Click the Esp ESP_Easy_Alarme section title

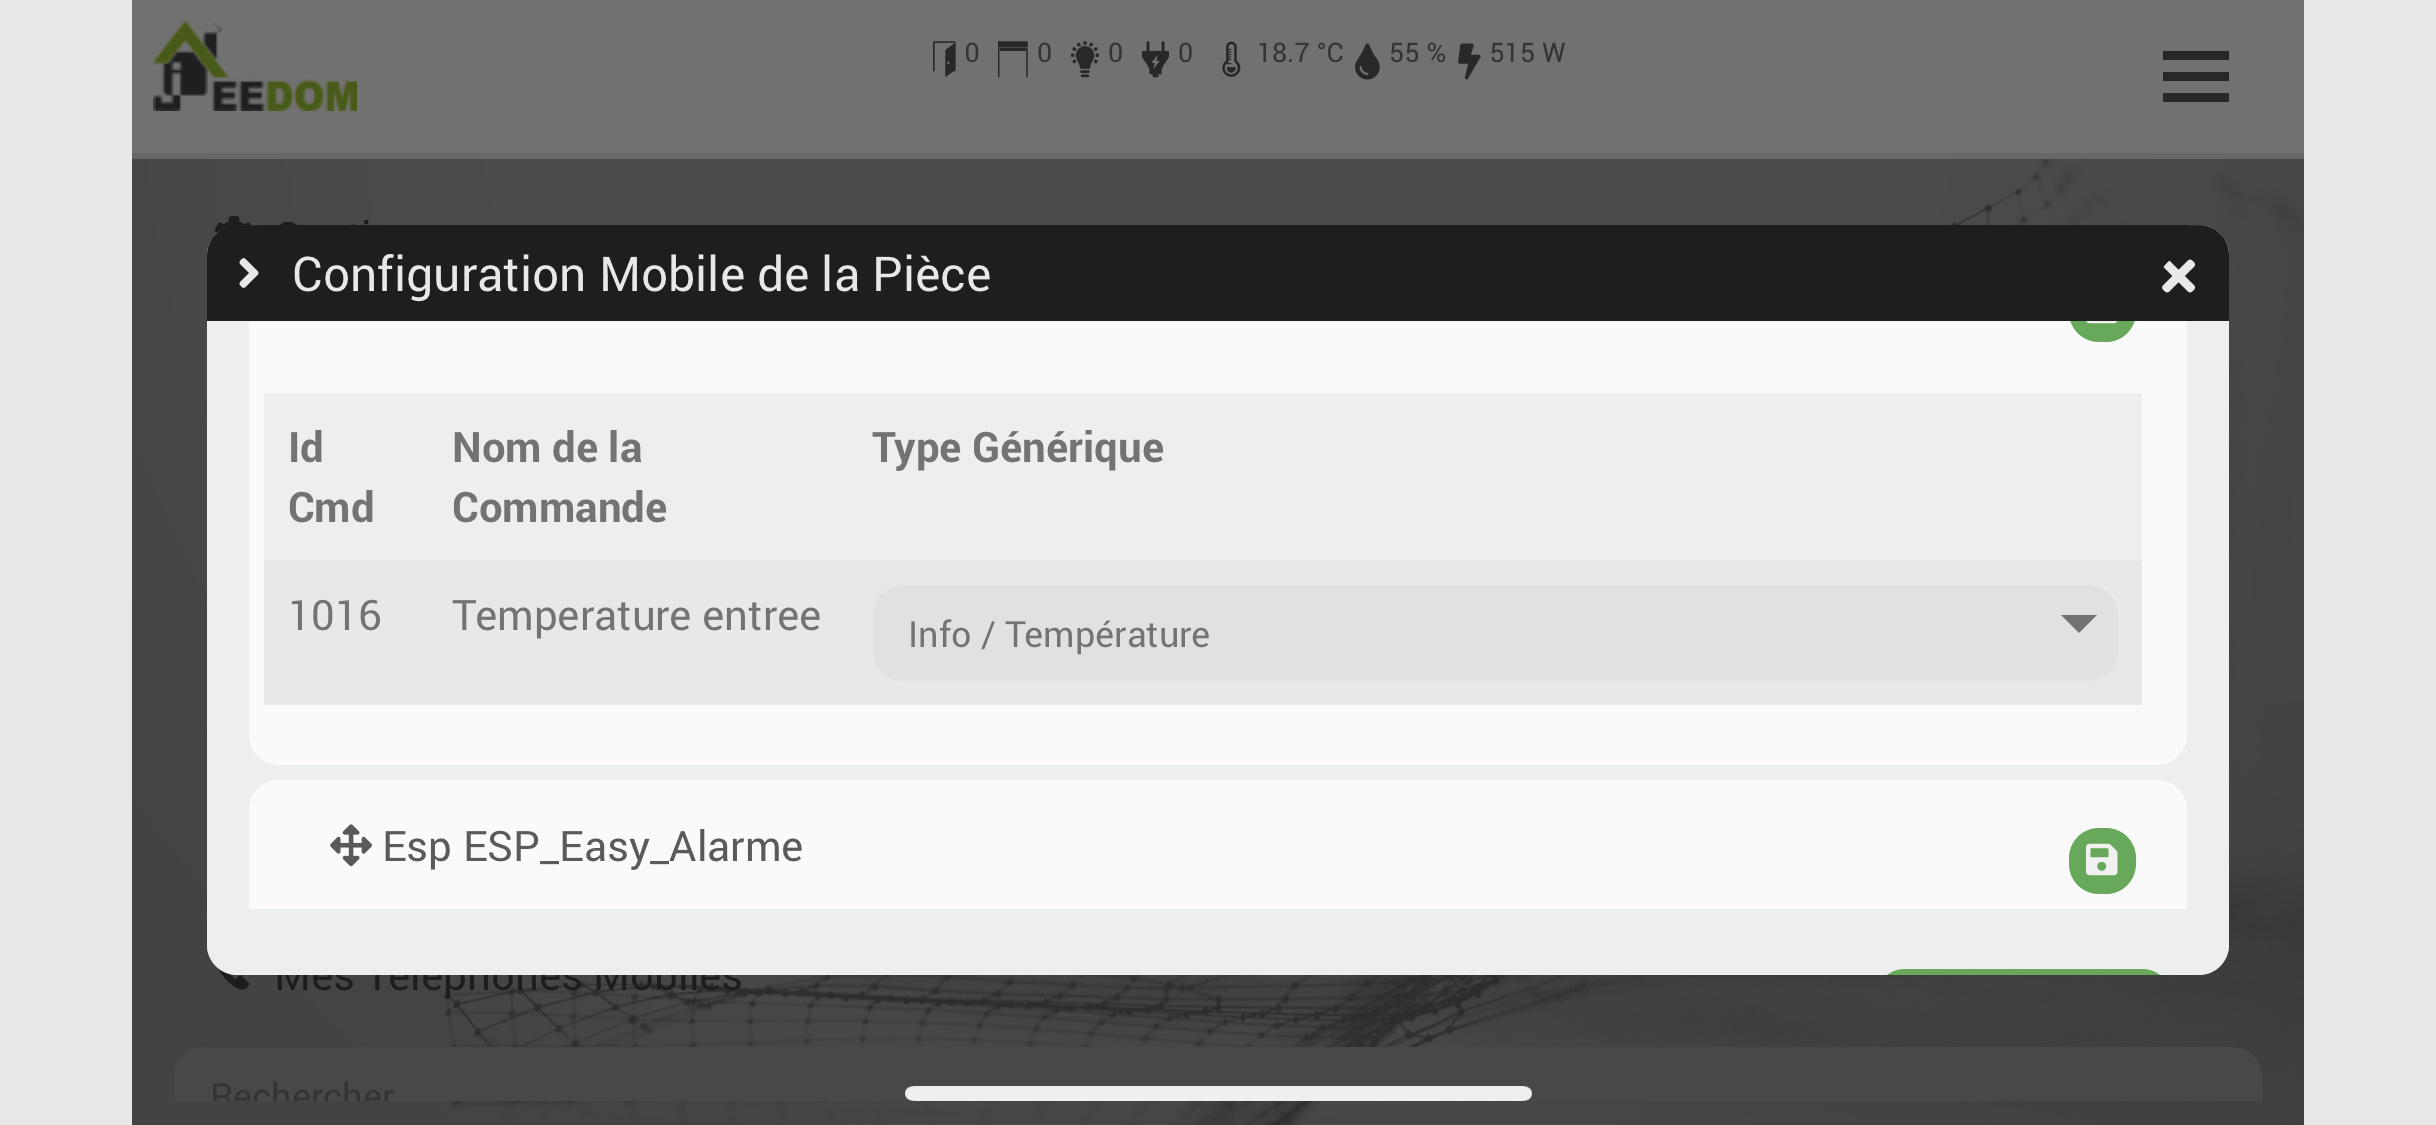point(592,847)
